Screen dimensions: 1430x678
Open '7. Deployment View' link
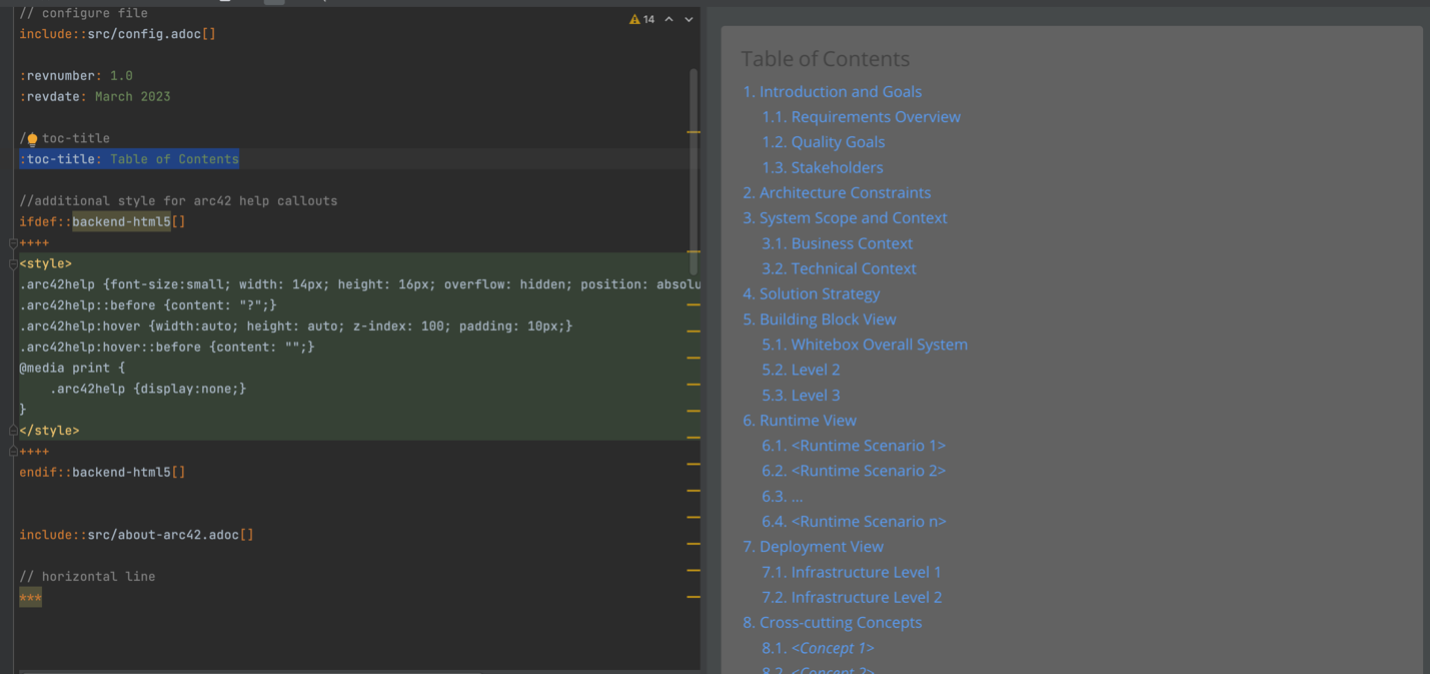(813, 547)
